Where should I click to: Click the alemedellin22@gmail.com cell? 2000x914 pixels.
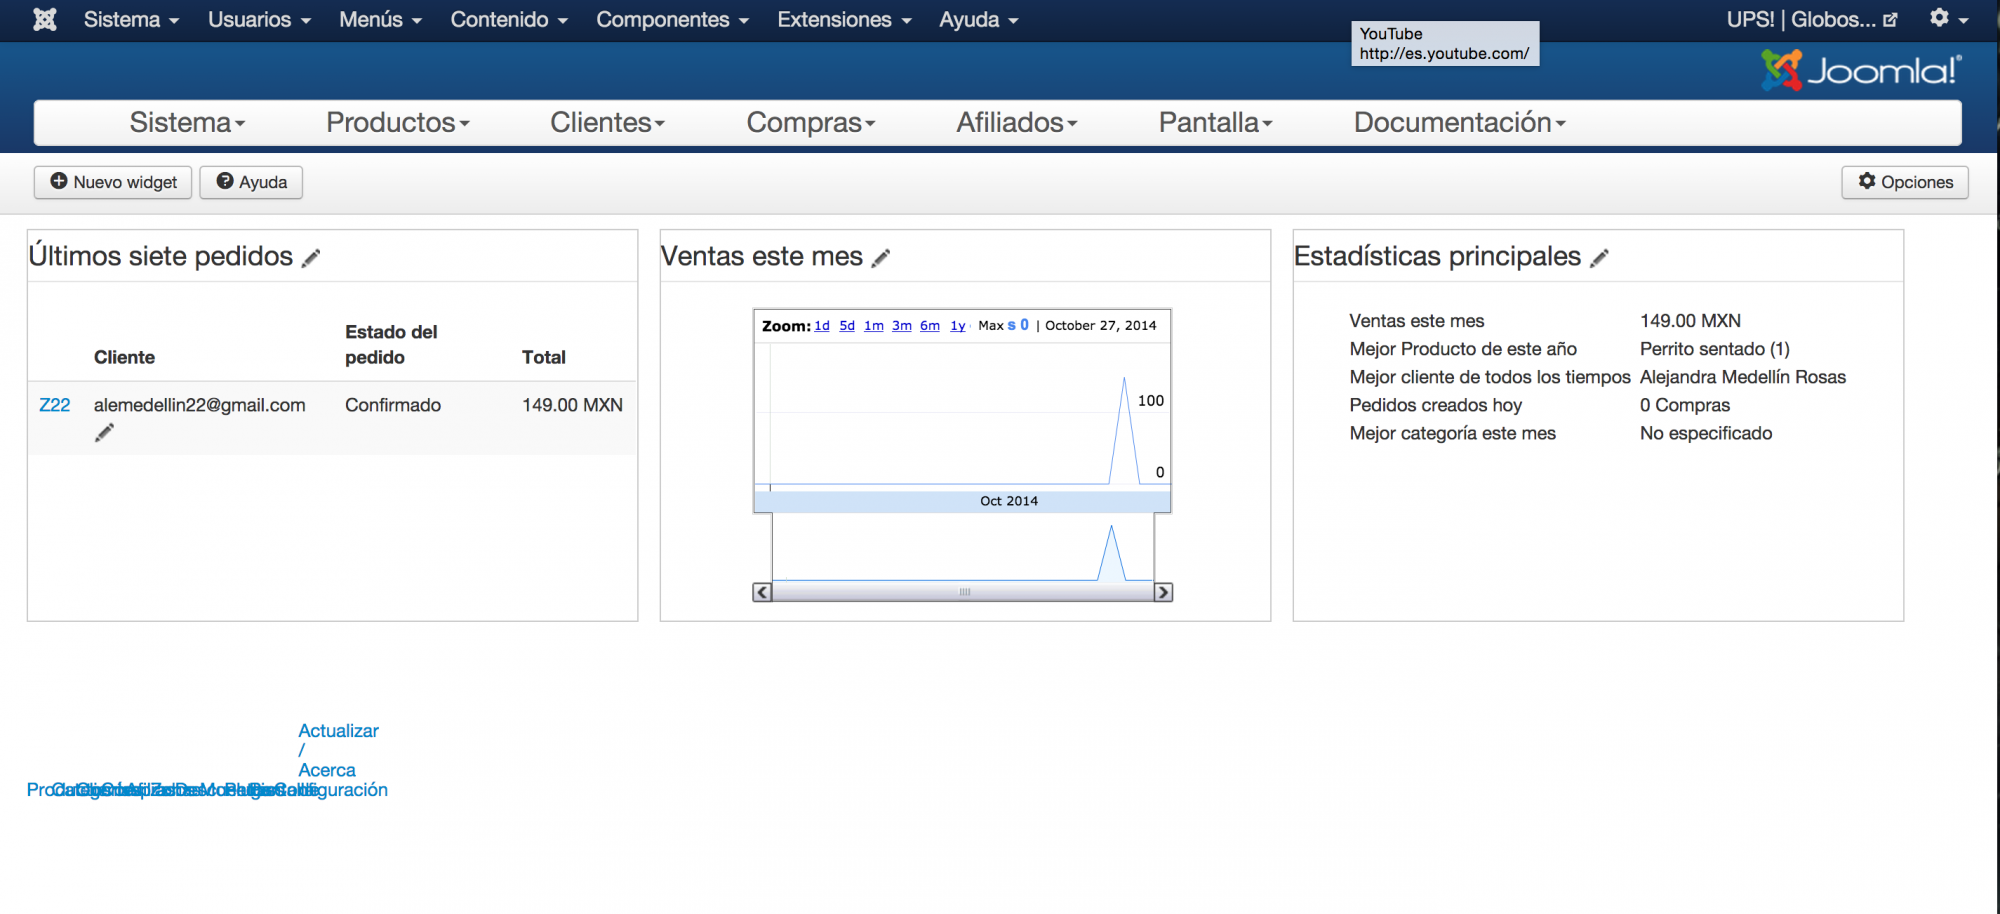[200, 405]
